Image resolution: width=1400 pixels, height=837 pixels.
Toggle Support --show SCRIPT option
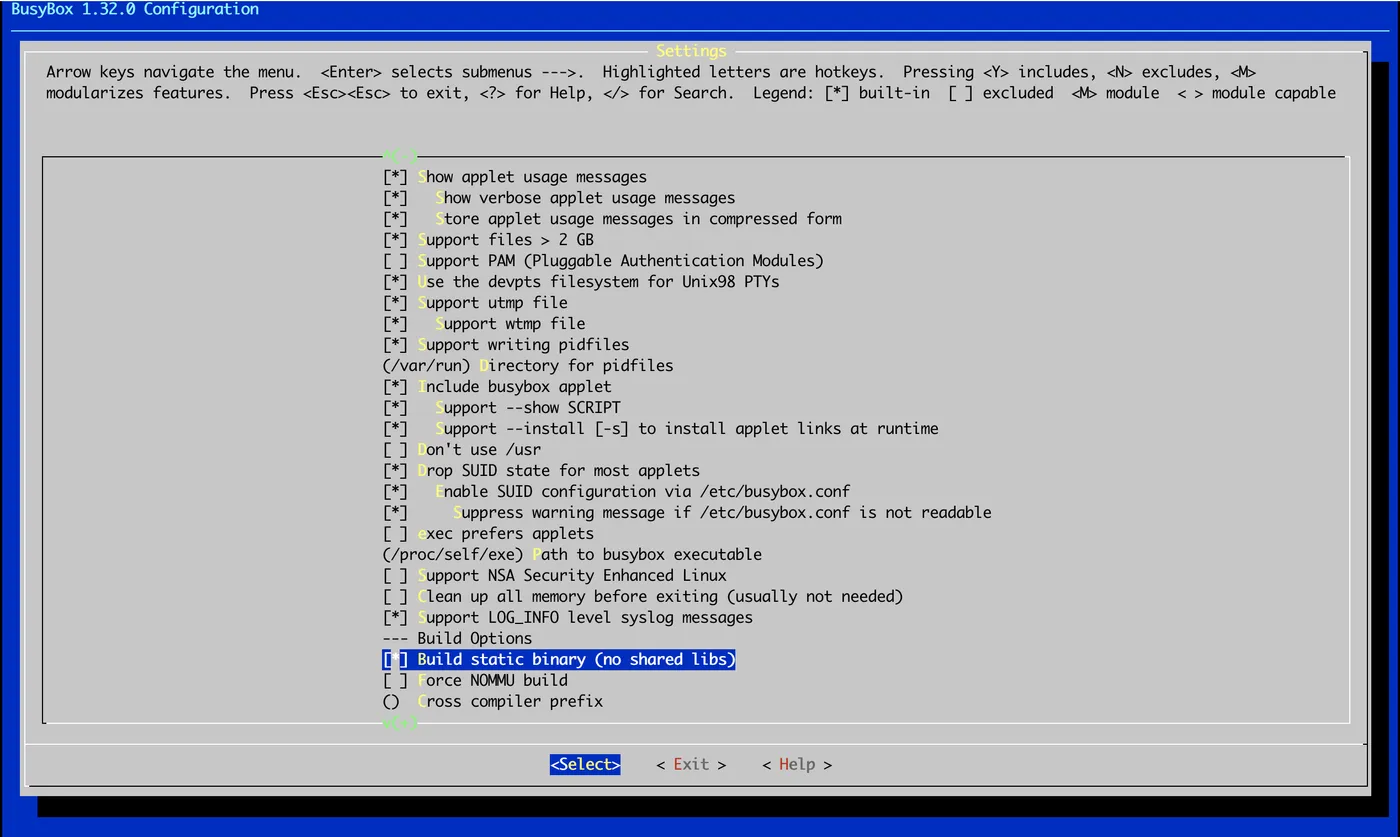[502, 408]
